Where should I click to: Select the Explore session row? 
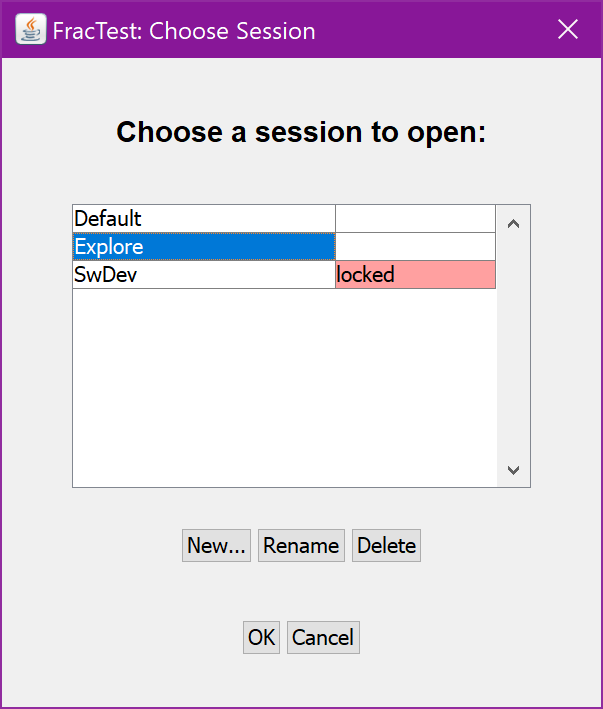204,247
